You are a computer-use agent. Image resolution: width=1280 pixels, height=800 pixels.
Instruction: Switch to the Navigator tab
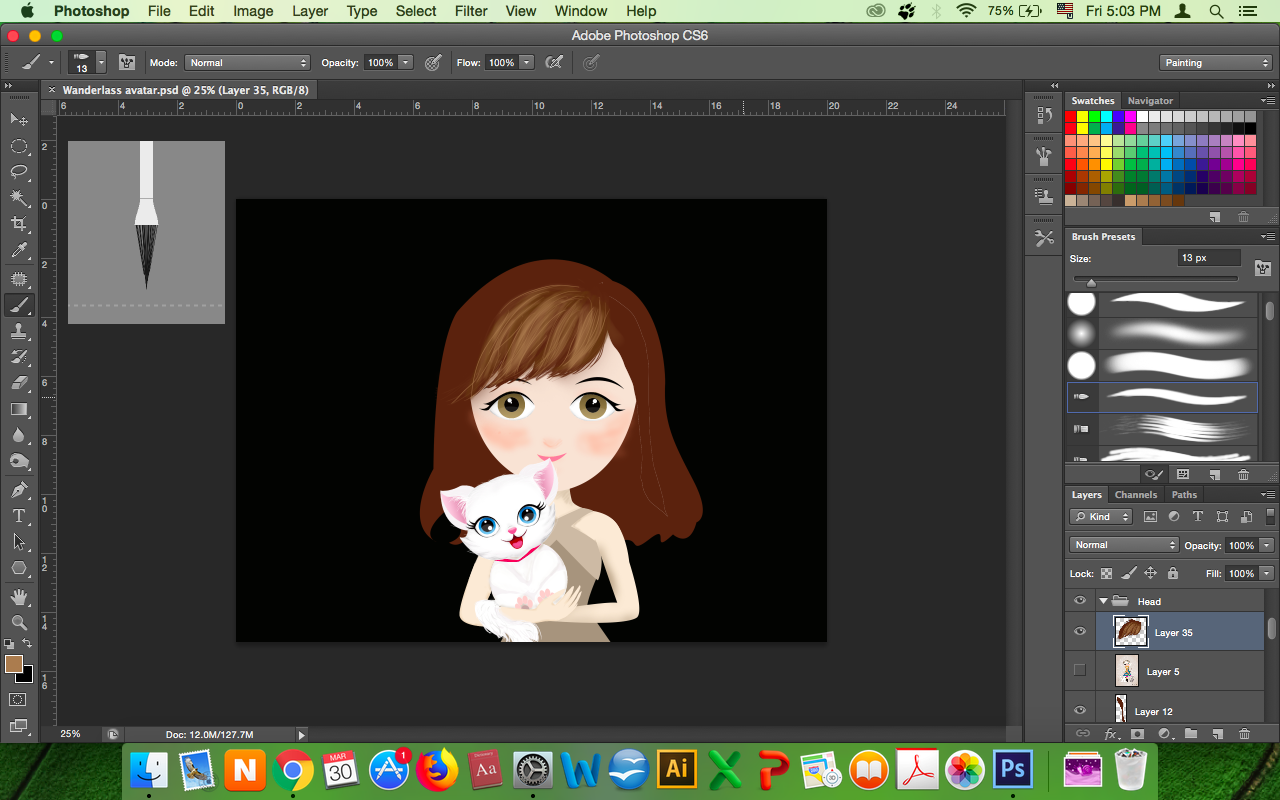1150,101
